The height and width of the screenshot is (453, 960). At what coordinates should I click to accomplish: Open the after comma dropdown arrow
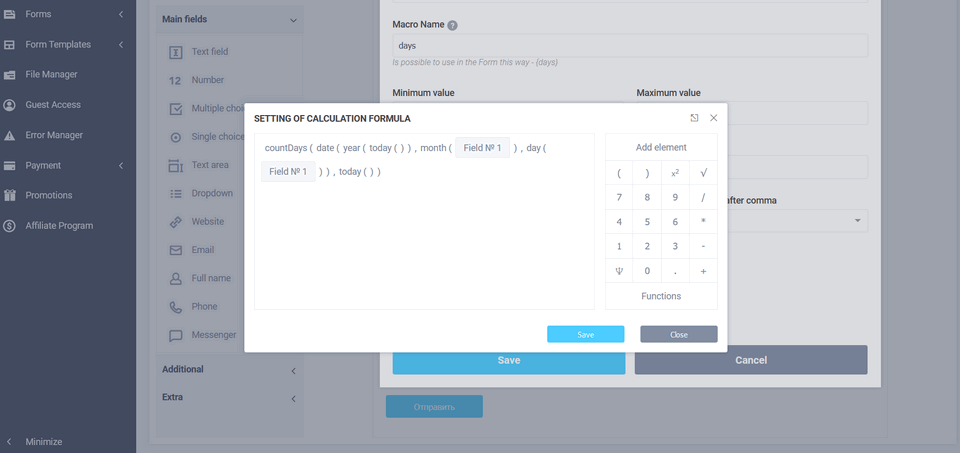[858, 220]
